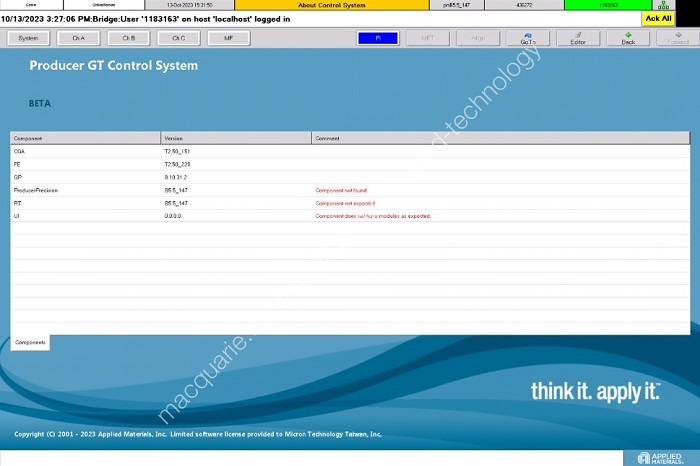Click the GoTo navigation icon button
The height and width of the screenshot is (466, 700).
(527, 38)
